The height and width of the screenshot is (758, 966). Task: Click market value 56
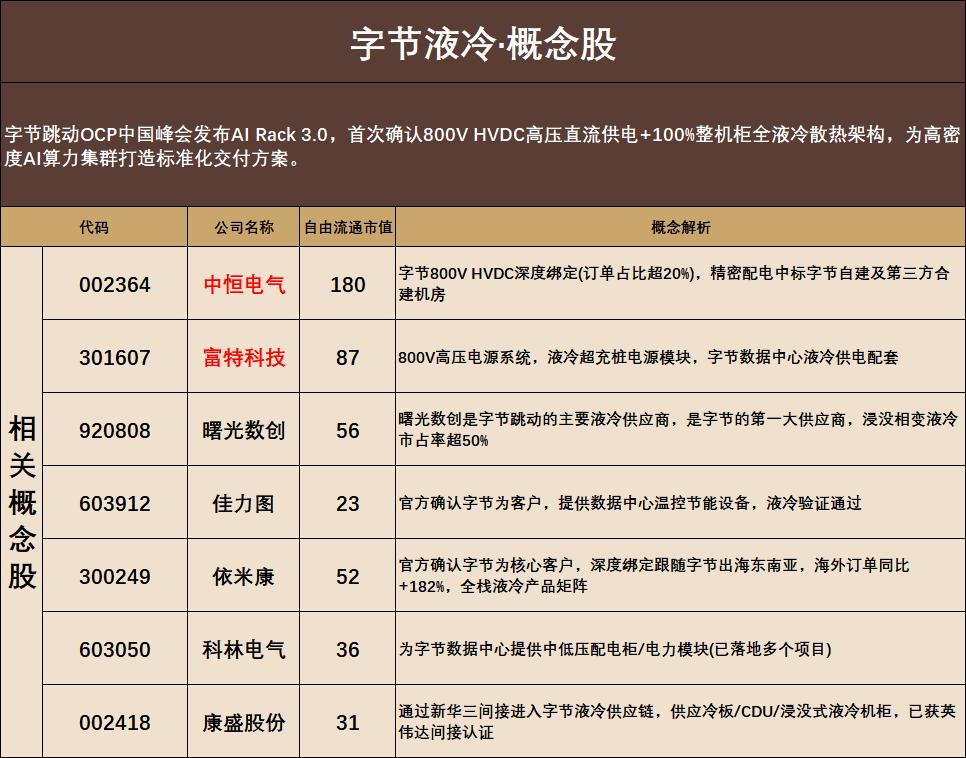(347, 430)
